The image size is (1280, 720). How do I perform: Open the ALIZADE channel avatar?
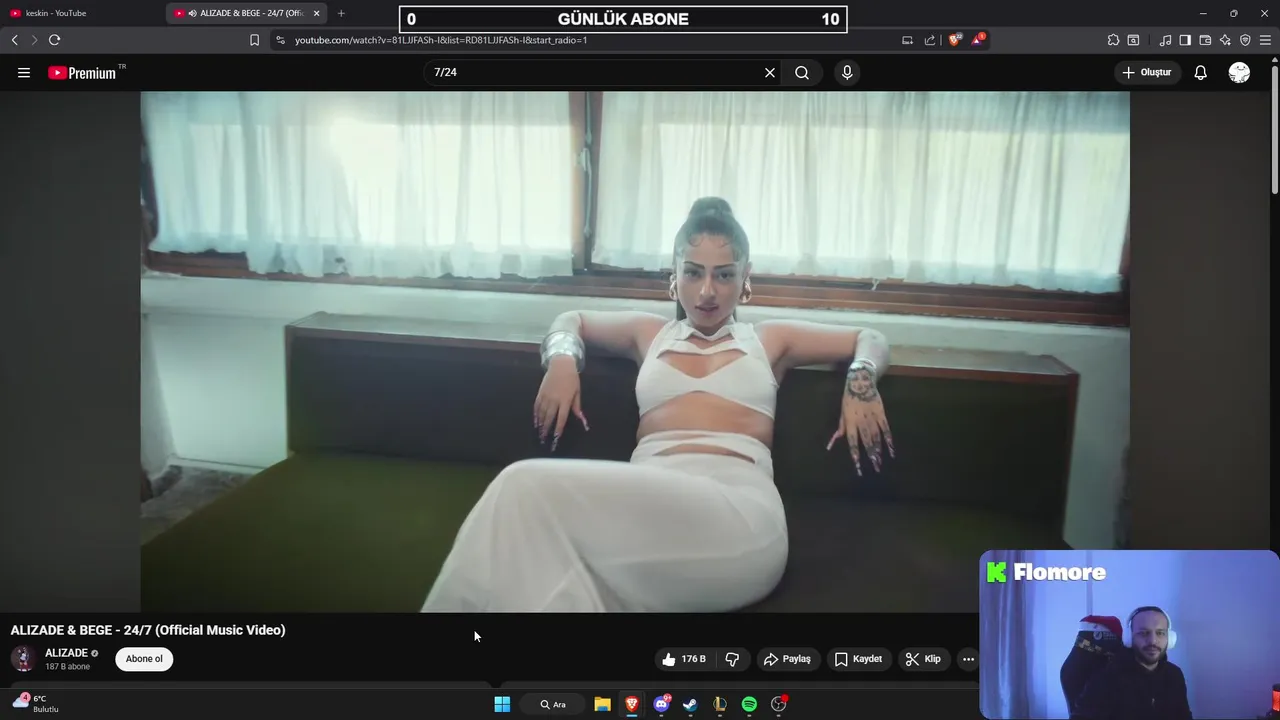click(23, 658)
